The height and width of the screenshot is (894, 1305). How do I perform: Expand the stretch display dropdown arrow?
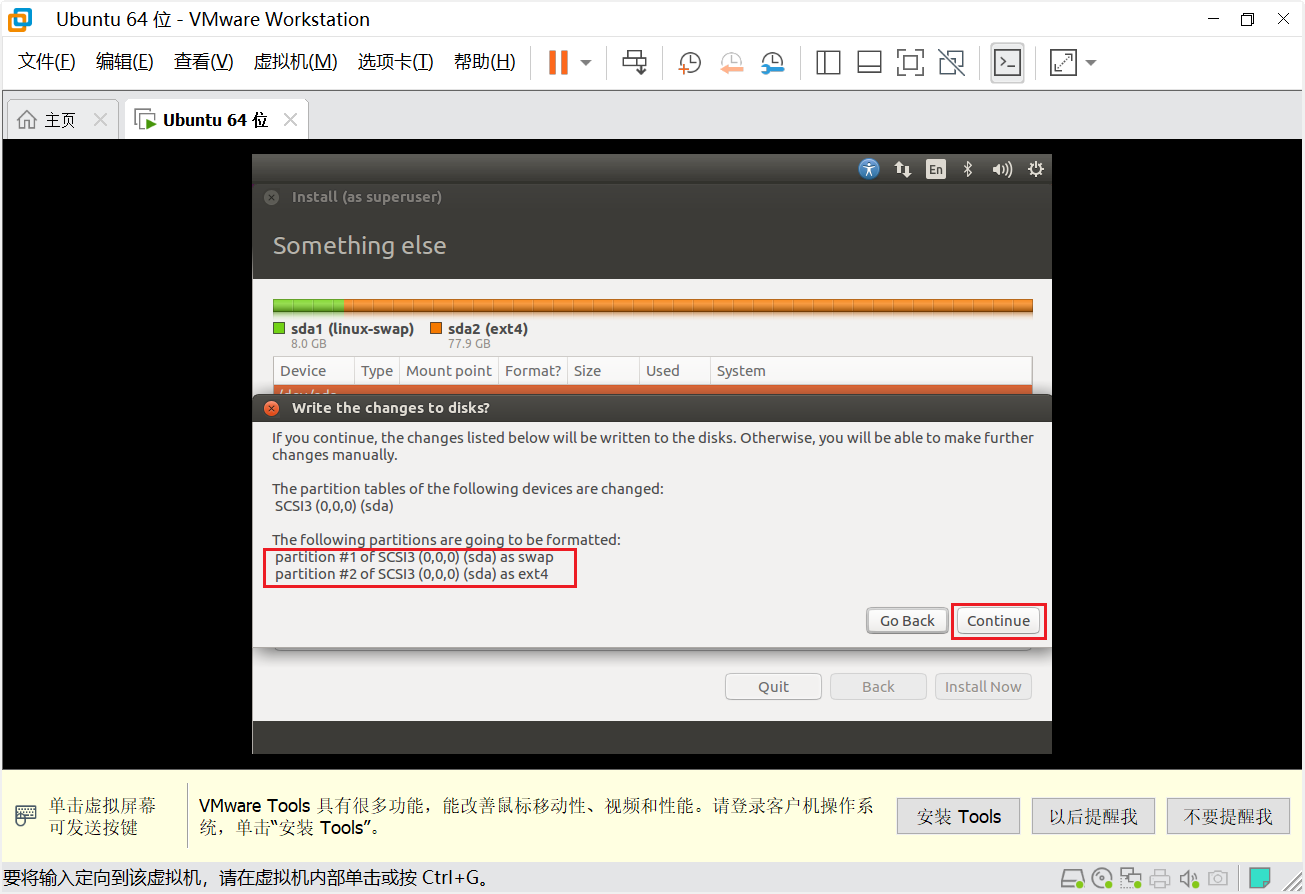coord(1091,63)
